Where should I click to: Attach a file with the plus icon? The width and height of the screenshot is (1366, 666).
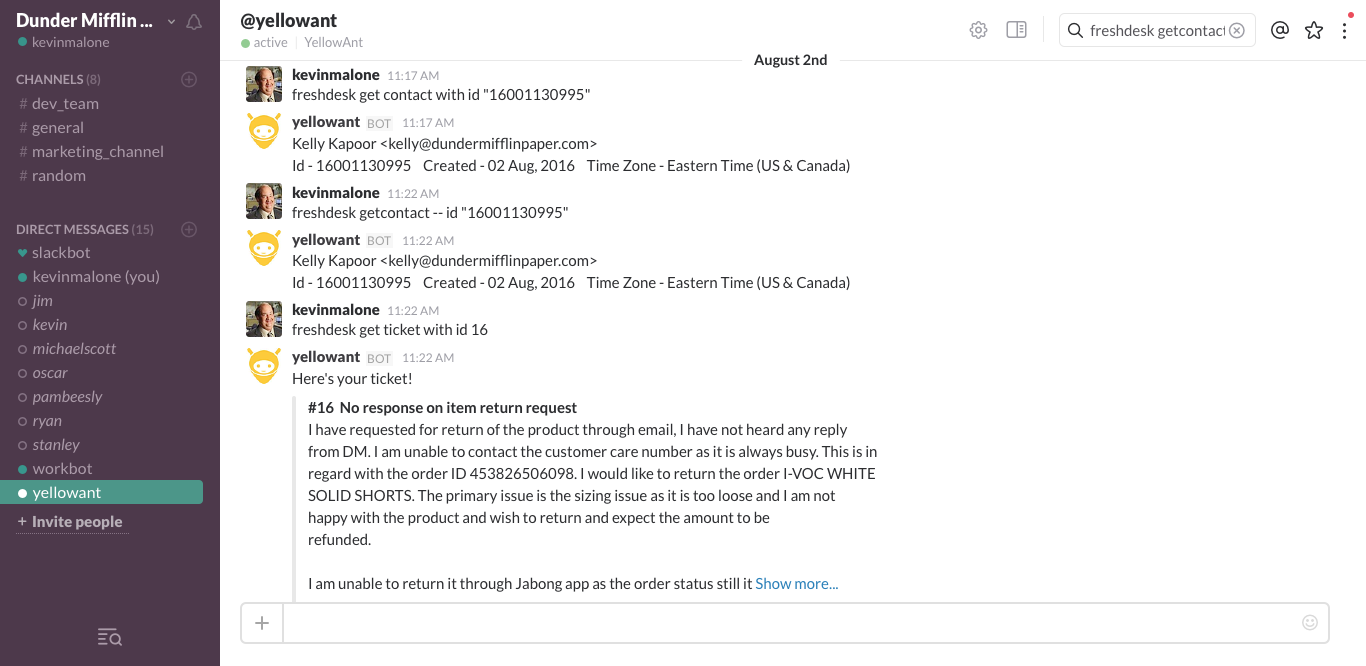[261, 622]
